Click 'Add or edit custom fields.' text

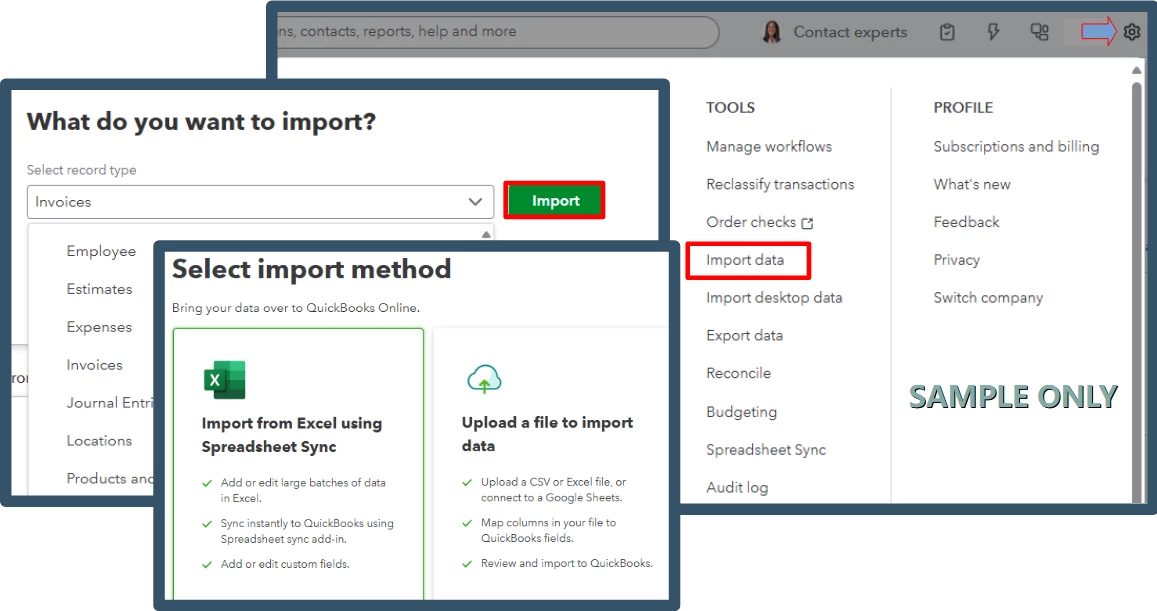pos(285,564)
